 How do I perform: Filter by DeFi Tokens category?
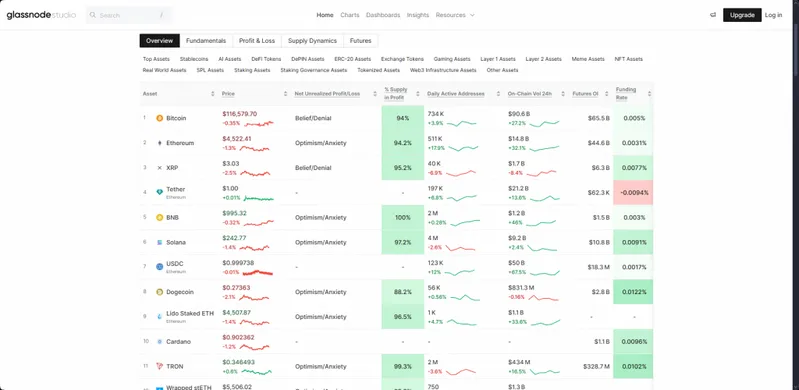(x=266, y=59)
